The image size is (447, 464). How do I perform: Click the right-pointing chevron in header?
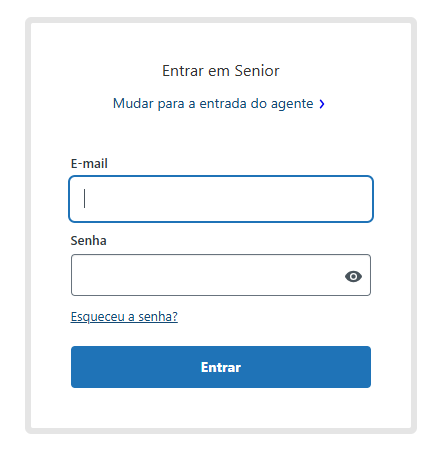(x=322, y=104)
